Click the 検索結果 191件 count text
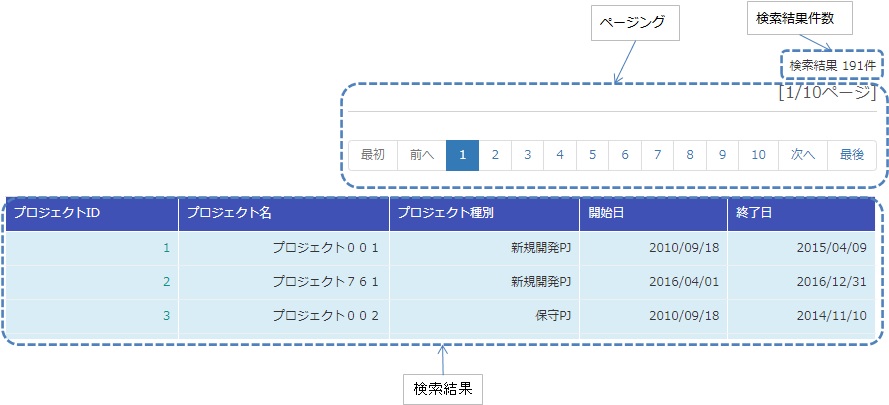Screen dimensions: 889x405 click(832, 65)
